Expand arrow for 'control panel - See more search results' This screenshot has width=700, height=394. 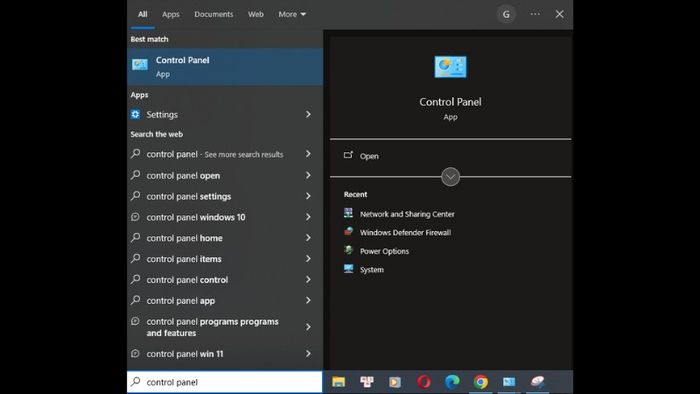[x=308, y=154]
